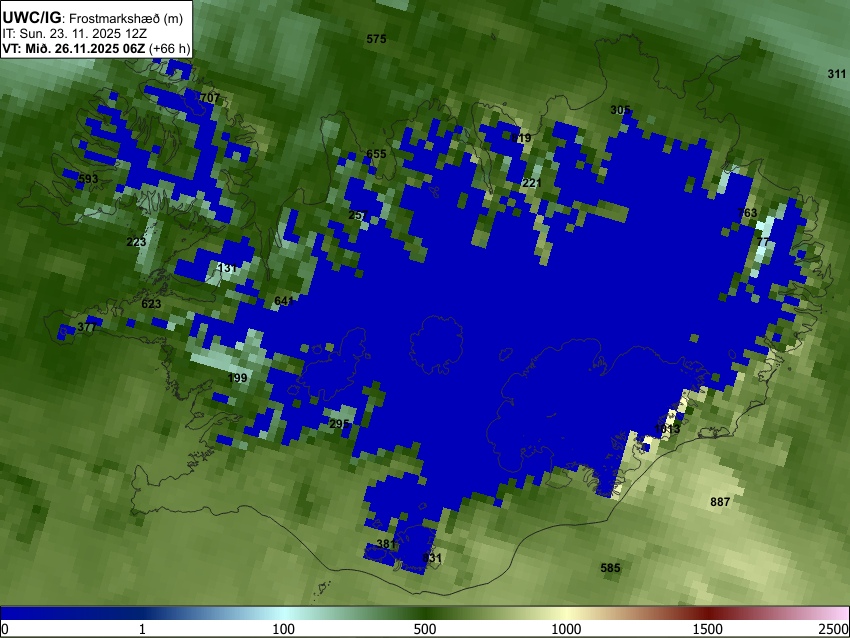Click the UWC/IG Frostmarkshæð title text
Screen dimensions: 850x638
93,18
